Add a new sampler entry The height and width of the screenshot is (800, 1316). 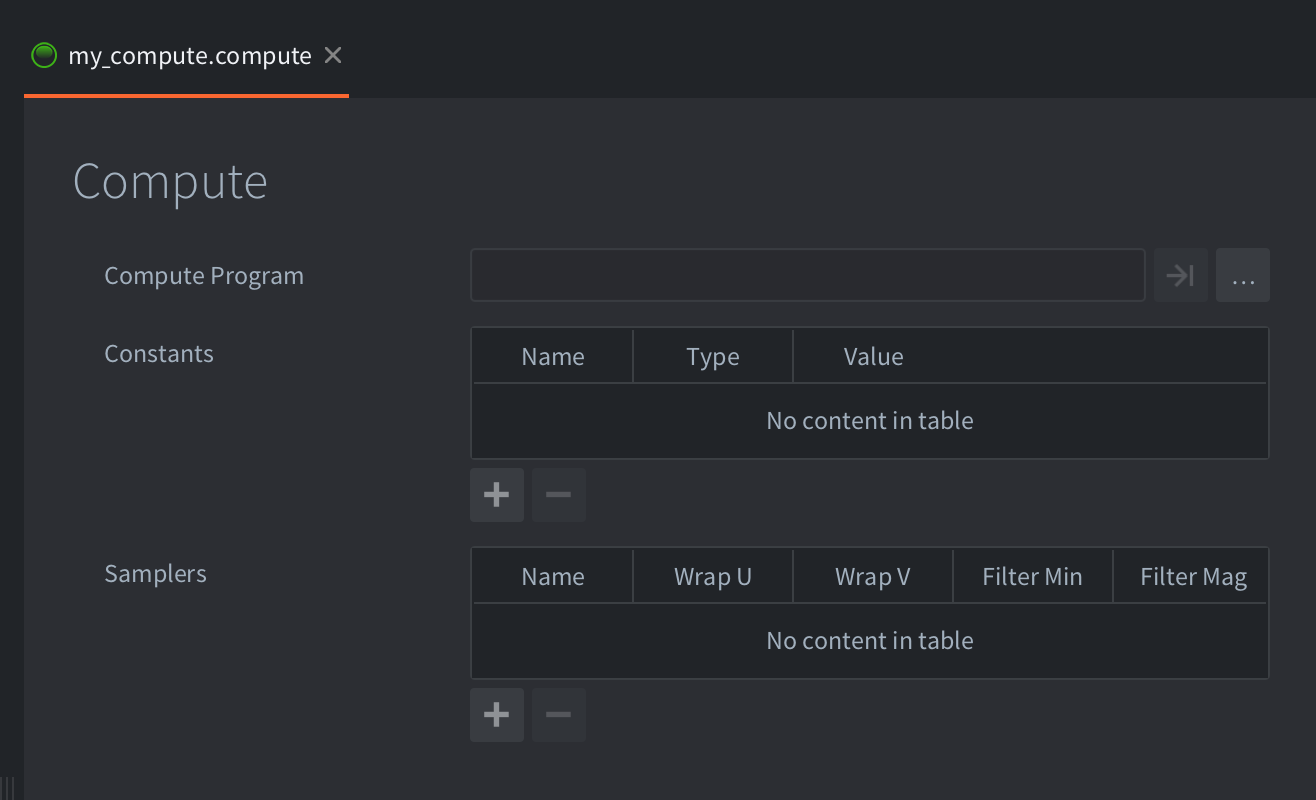497,715
